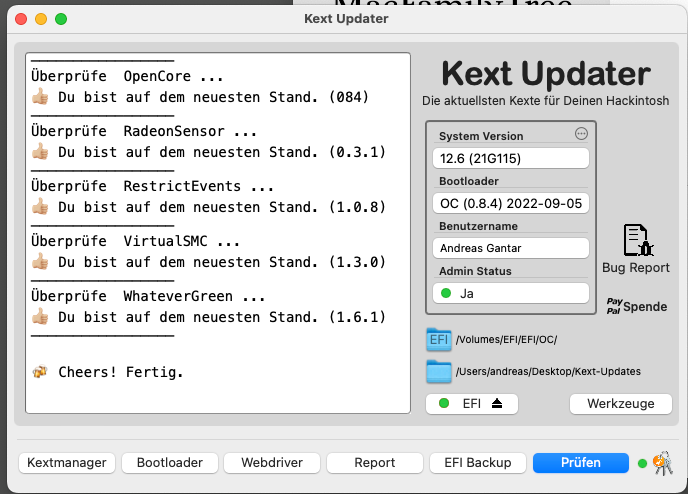Click the green status dot beside Prüfen
The image size is (688, 494).
click(642, 463)
